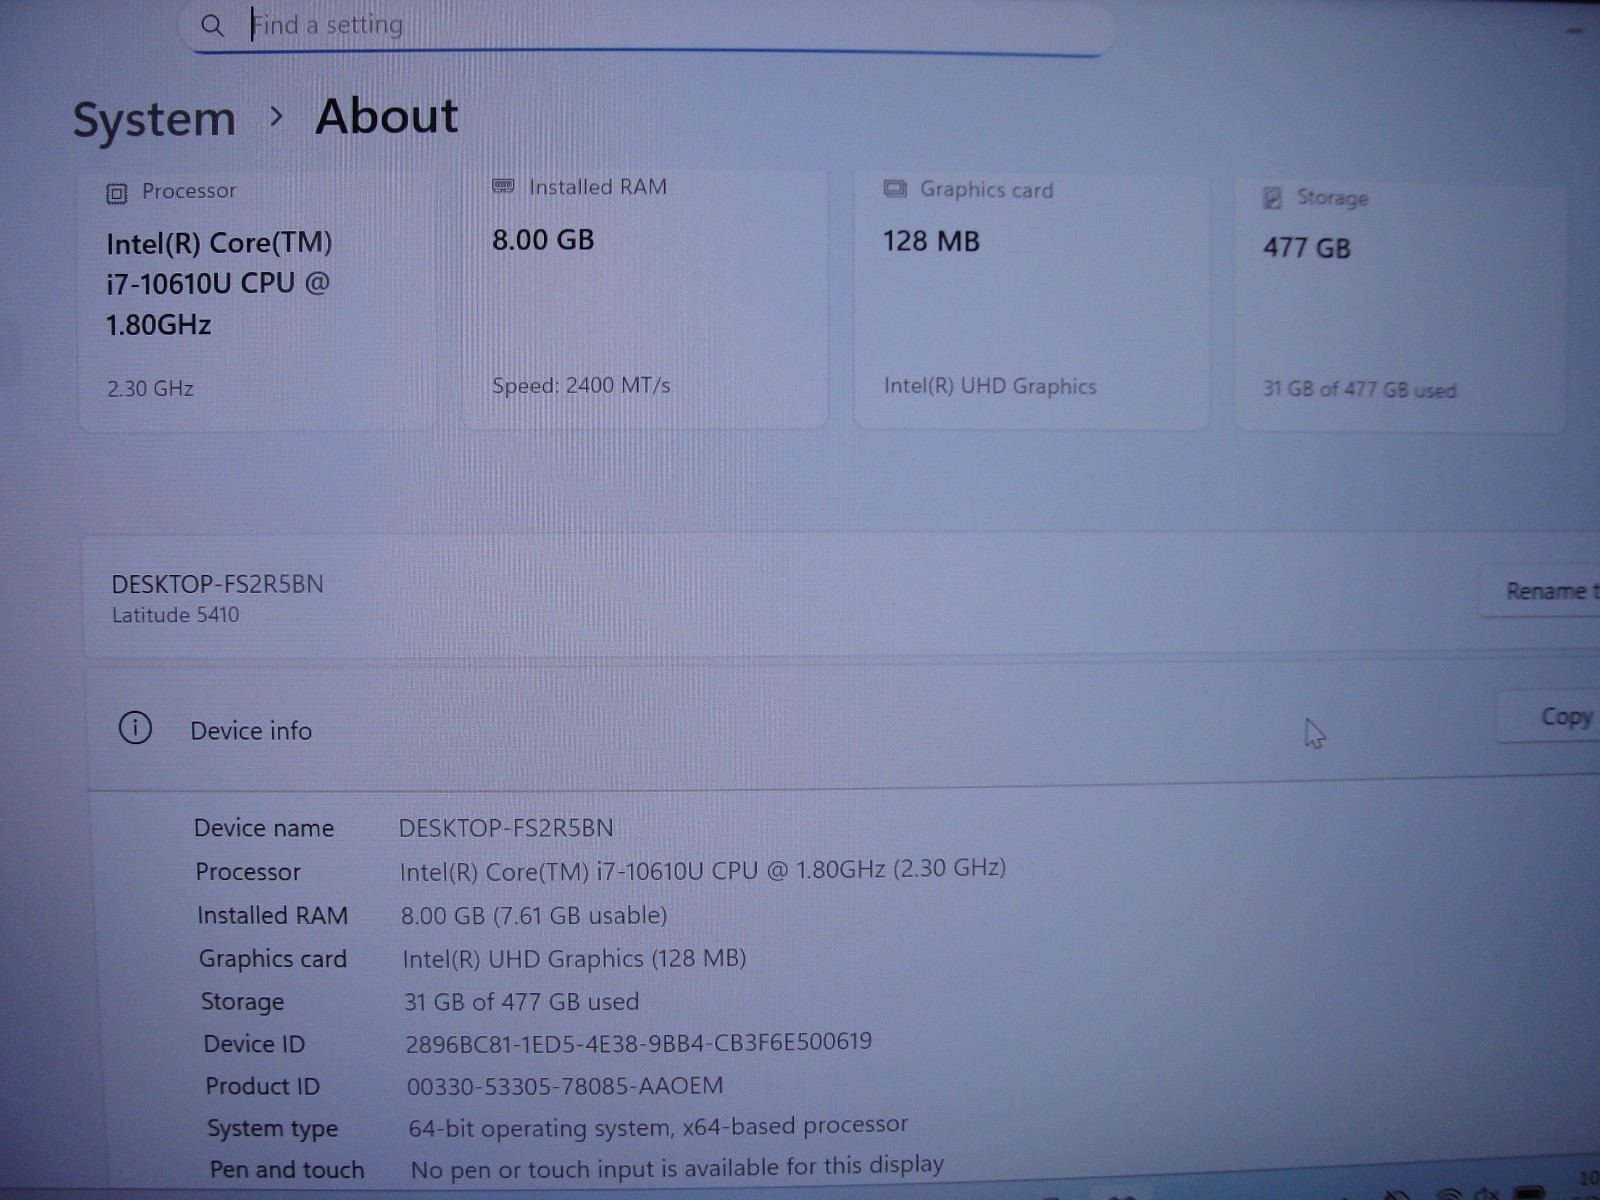Select Storage value in Device info list
The width and height of the screenshot is (1600, 1200).
point(521,1002)
